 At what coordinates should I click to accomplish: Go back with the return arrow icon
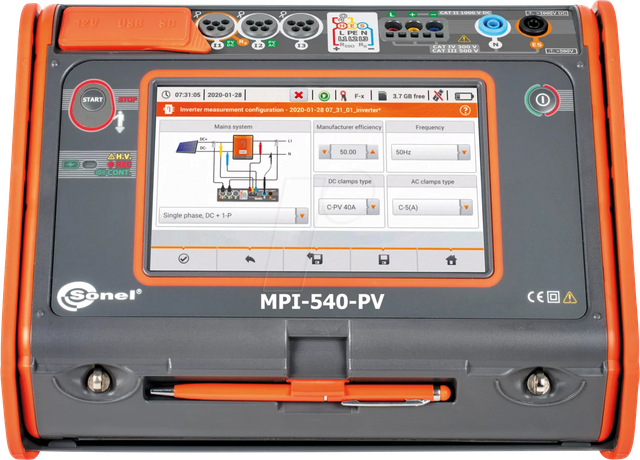[250, 259]
